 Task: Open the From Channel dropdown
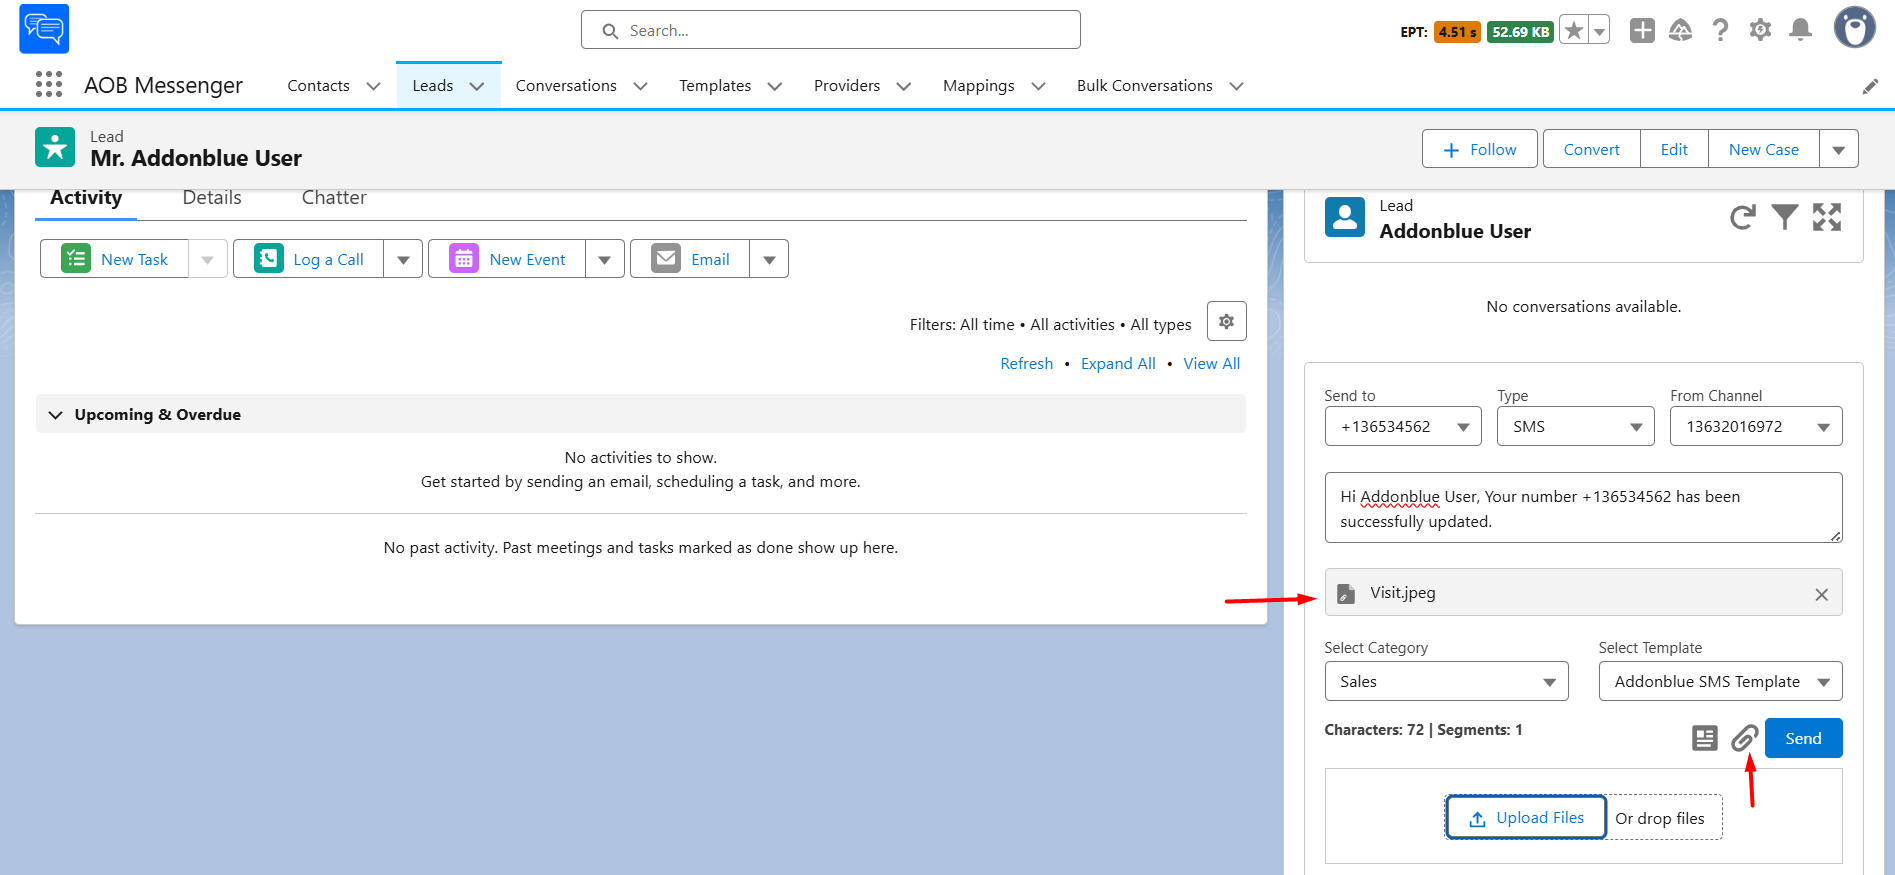[x=1756, y=427]
